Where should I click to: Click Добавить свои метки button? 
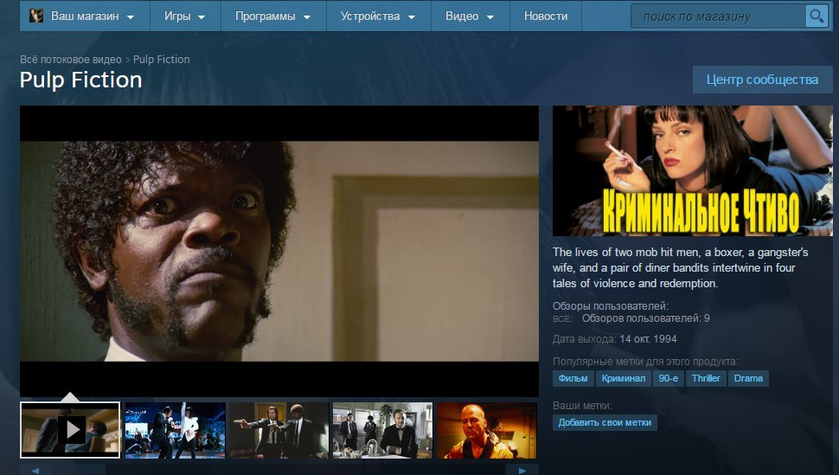tap(605, 423)
